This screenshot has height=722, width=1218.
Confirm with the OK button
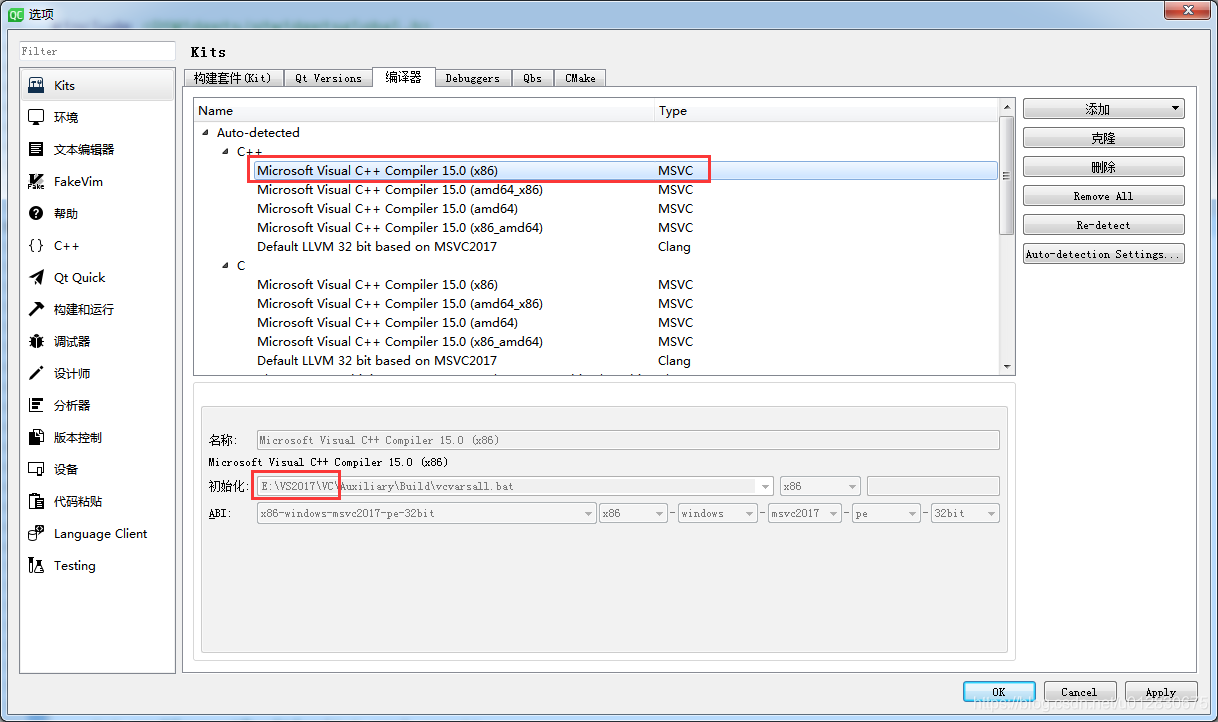[x=999, y=692]
